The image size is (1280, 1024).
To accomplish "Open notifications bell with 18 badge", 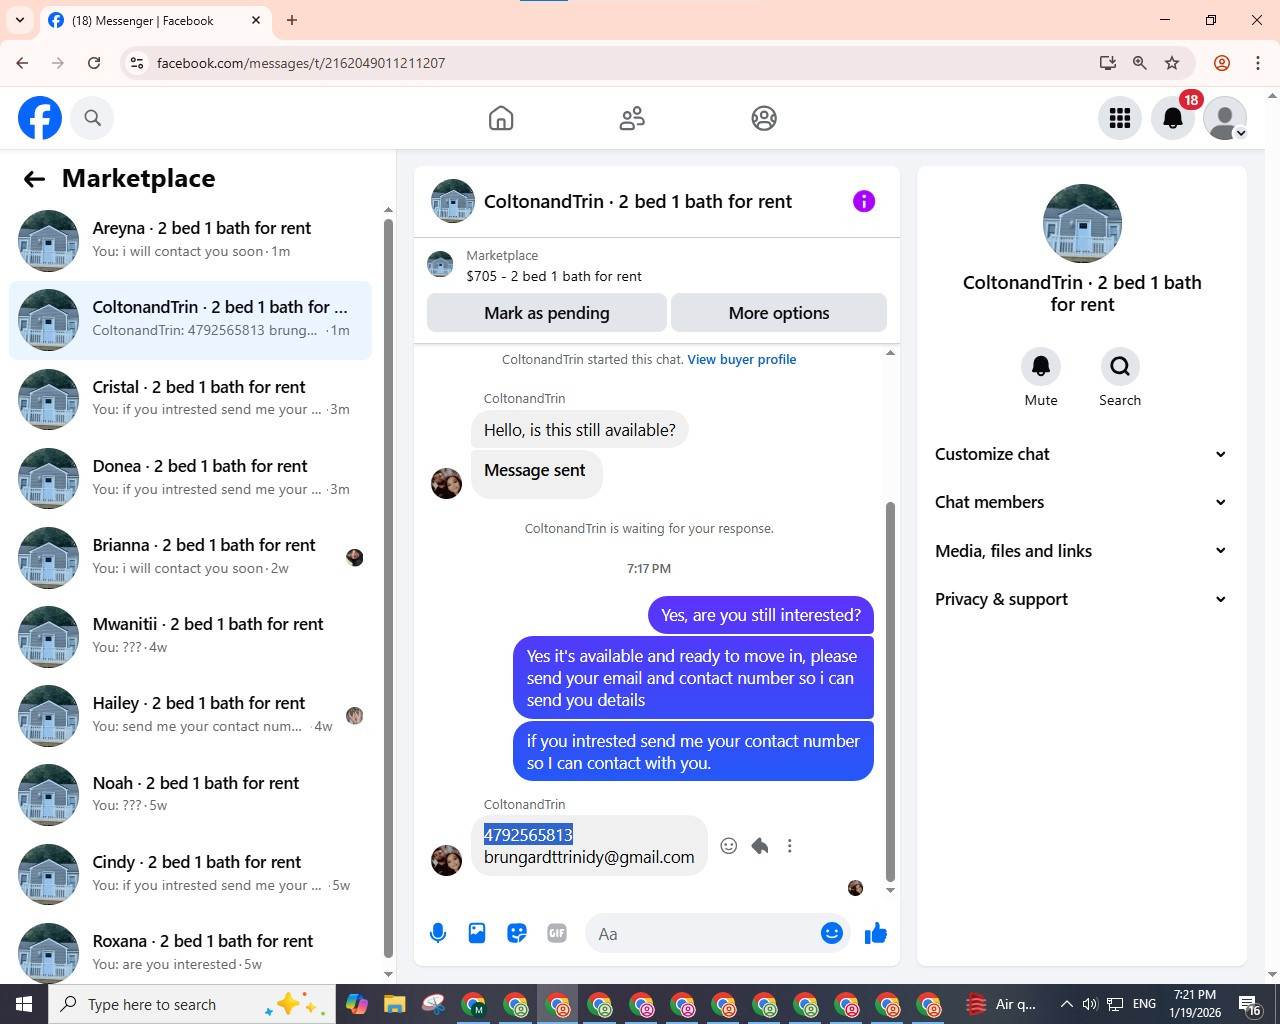I will point(1173,118).
